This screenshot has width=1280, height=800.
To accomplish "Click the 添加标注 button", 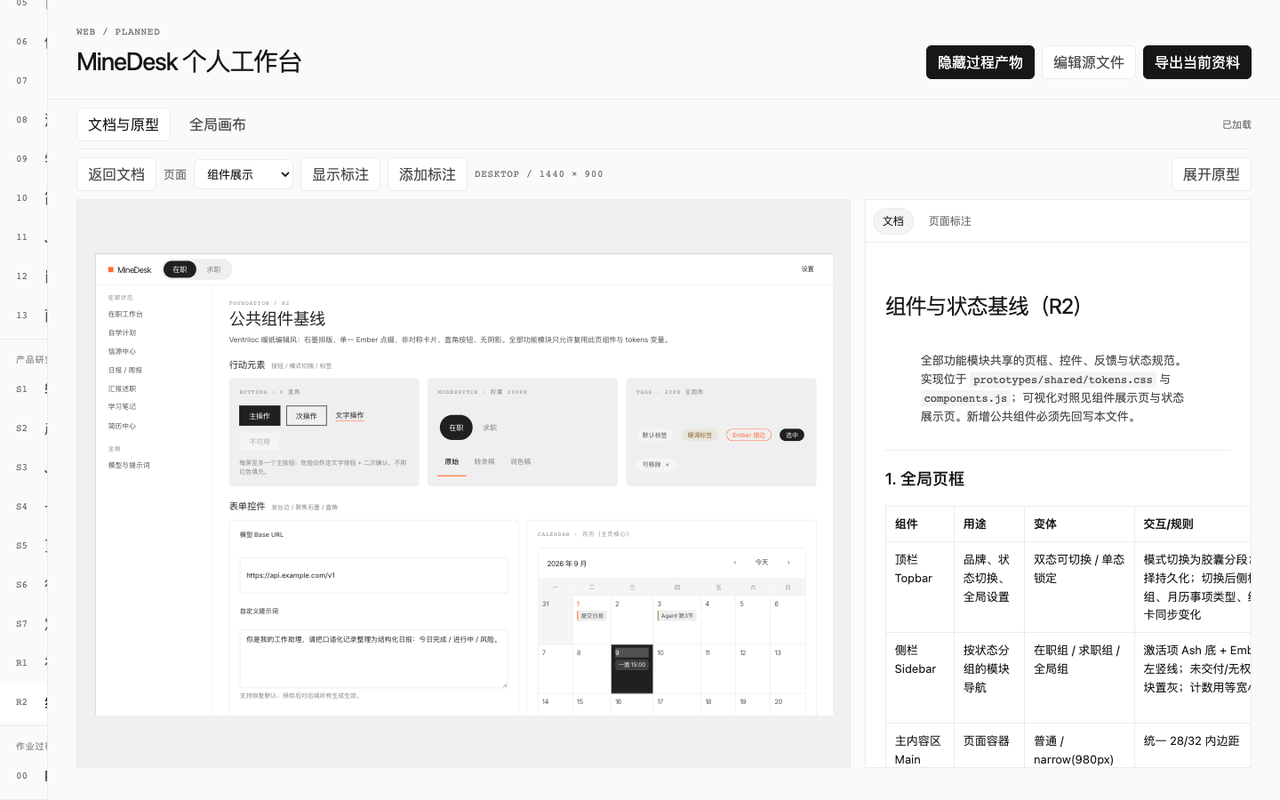I will tap(427, 174).
